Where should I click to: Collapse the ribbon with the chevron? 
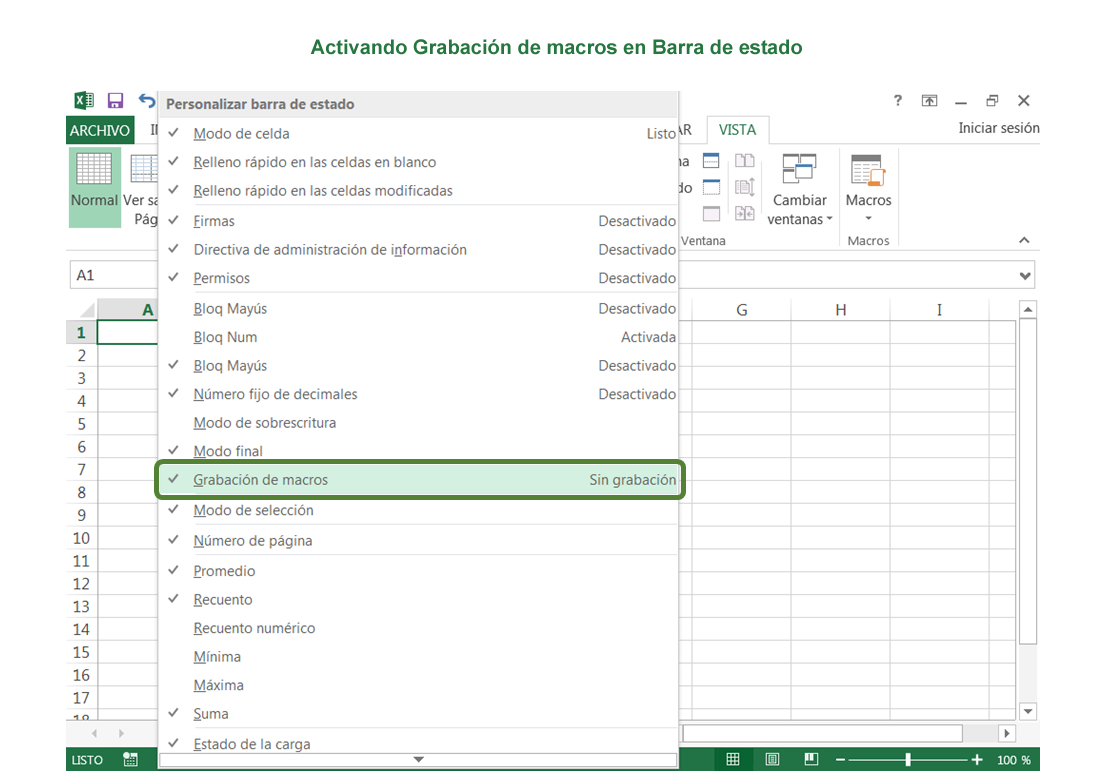[x=1024, y=240]
